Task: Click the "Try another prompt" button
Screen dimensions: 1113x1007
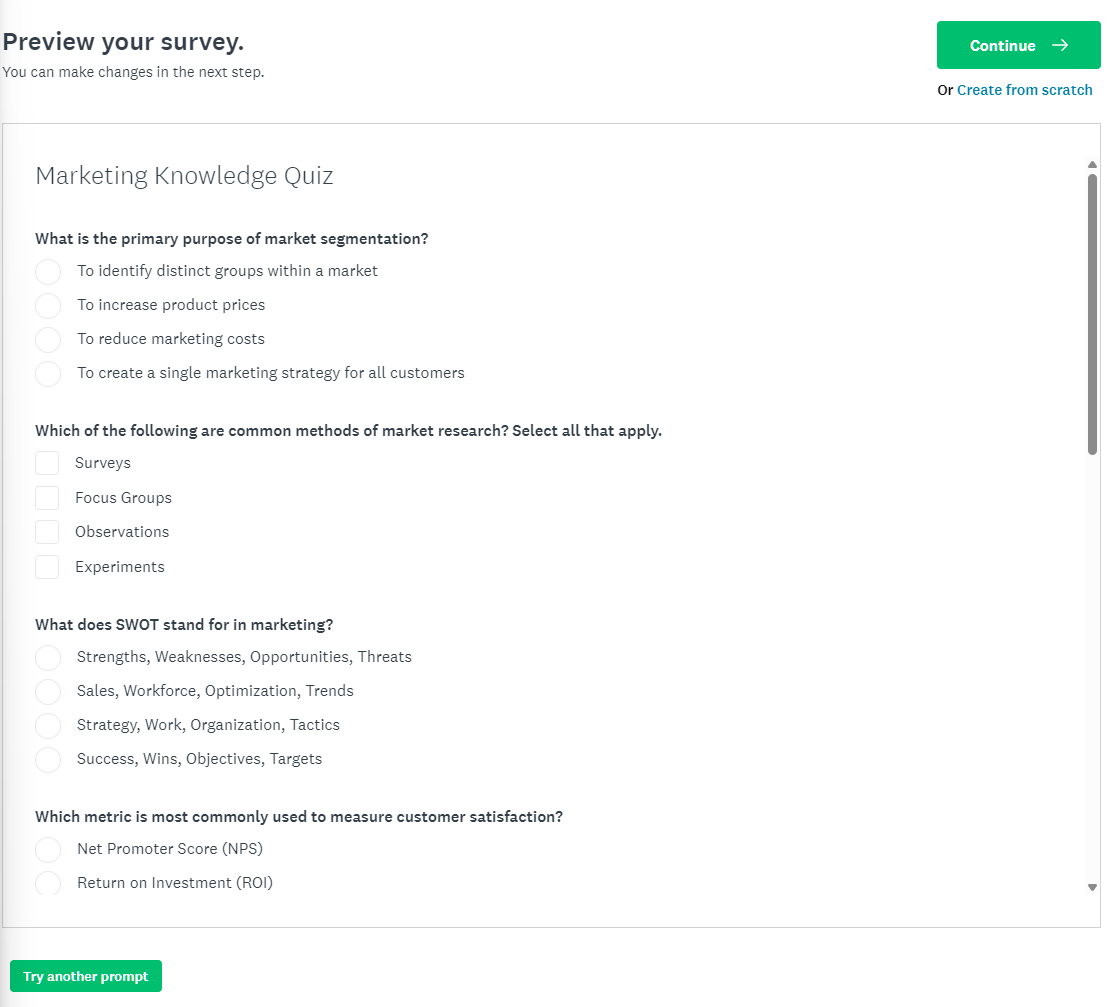Action: (86, 976)
